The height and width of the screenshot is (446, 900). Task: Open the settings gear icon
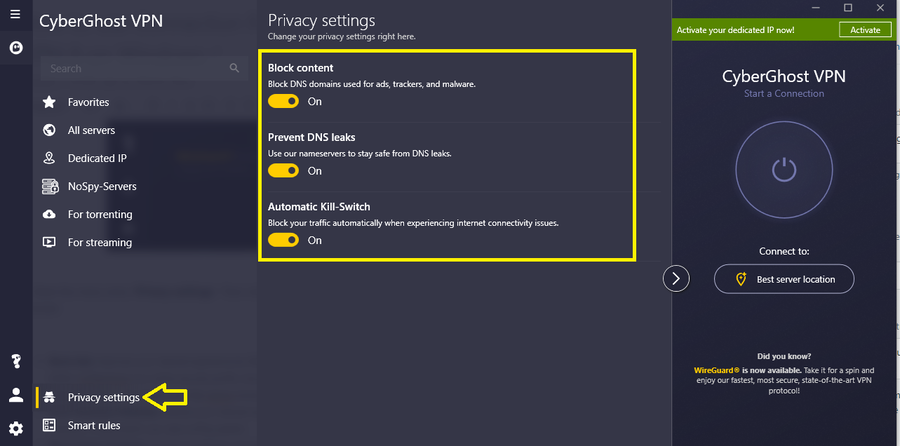click(16, 429)
